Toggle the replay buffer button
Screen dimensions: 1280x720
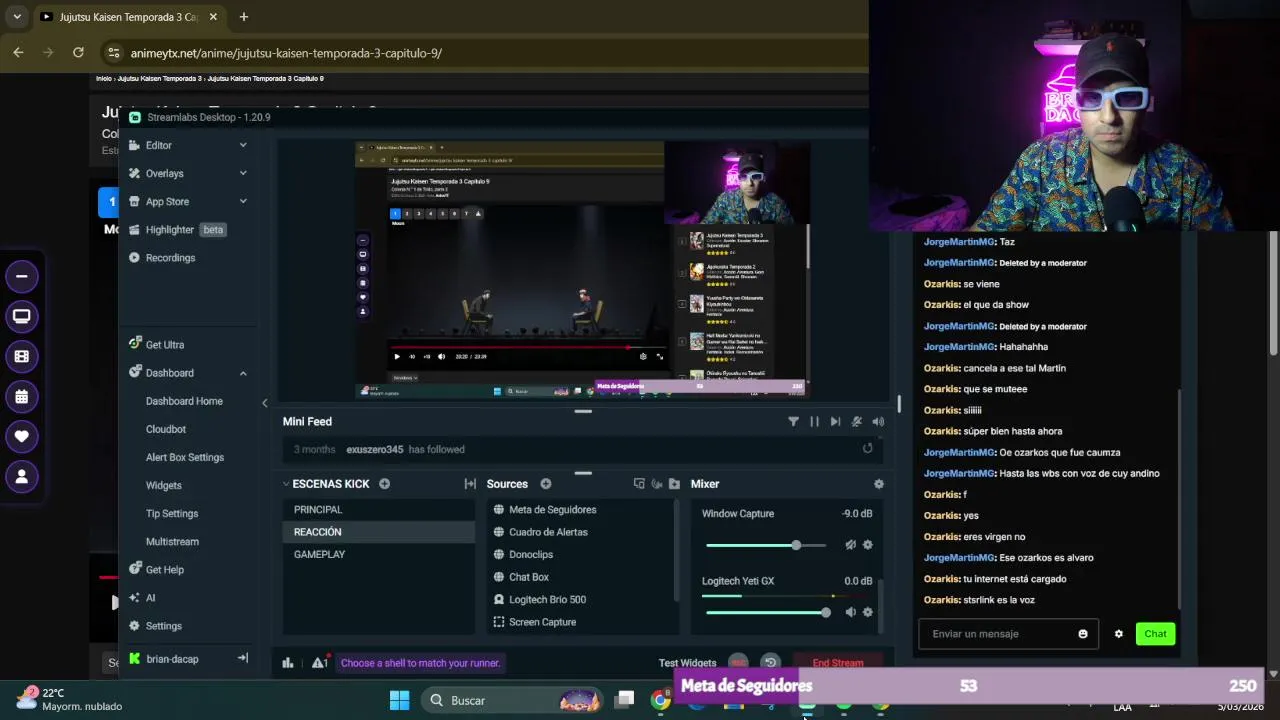click(x=770, y=662)
